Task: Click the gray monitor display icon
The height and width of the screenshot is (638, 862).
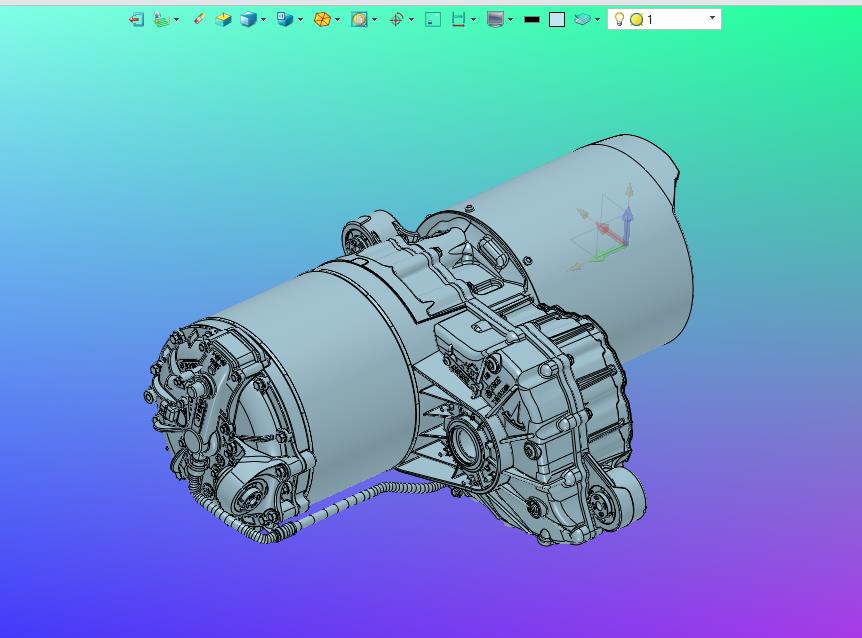Action: pyautogui.click(x=495, y=20)
